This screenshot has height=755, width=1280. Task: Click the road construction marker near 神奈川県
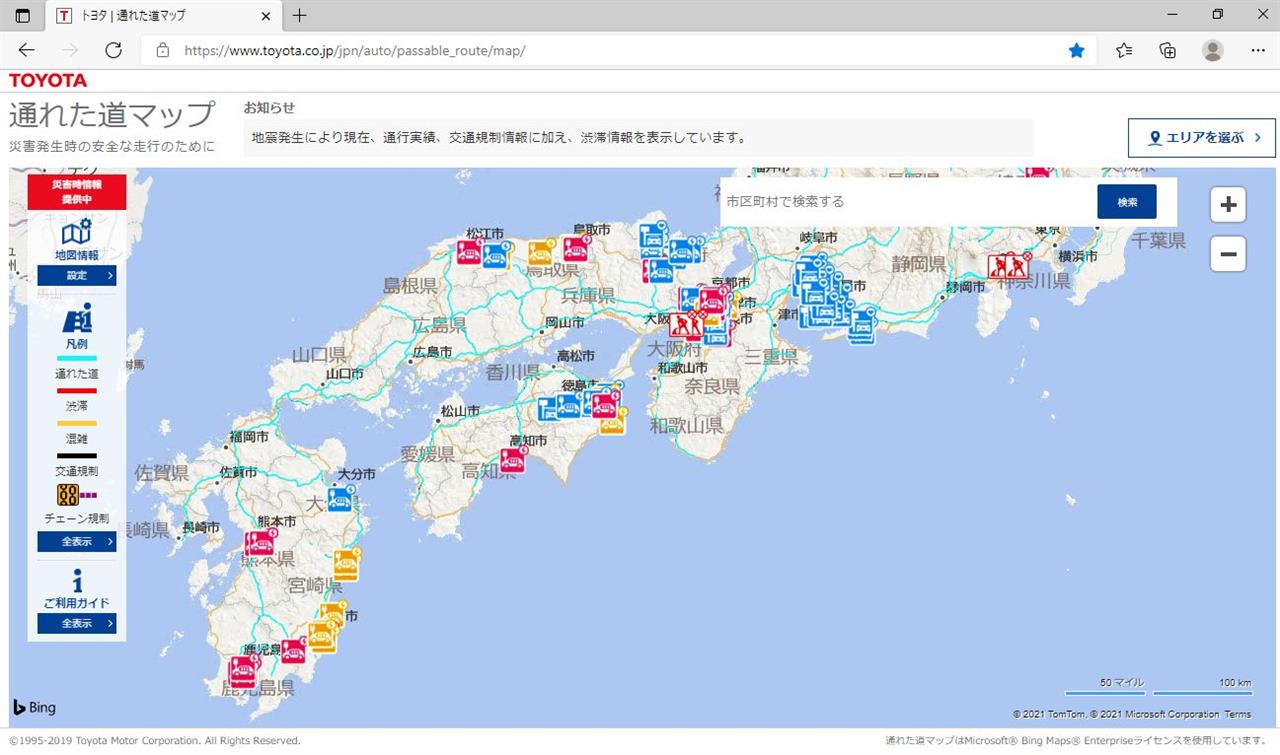point(1009,266)
